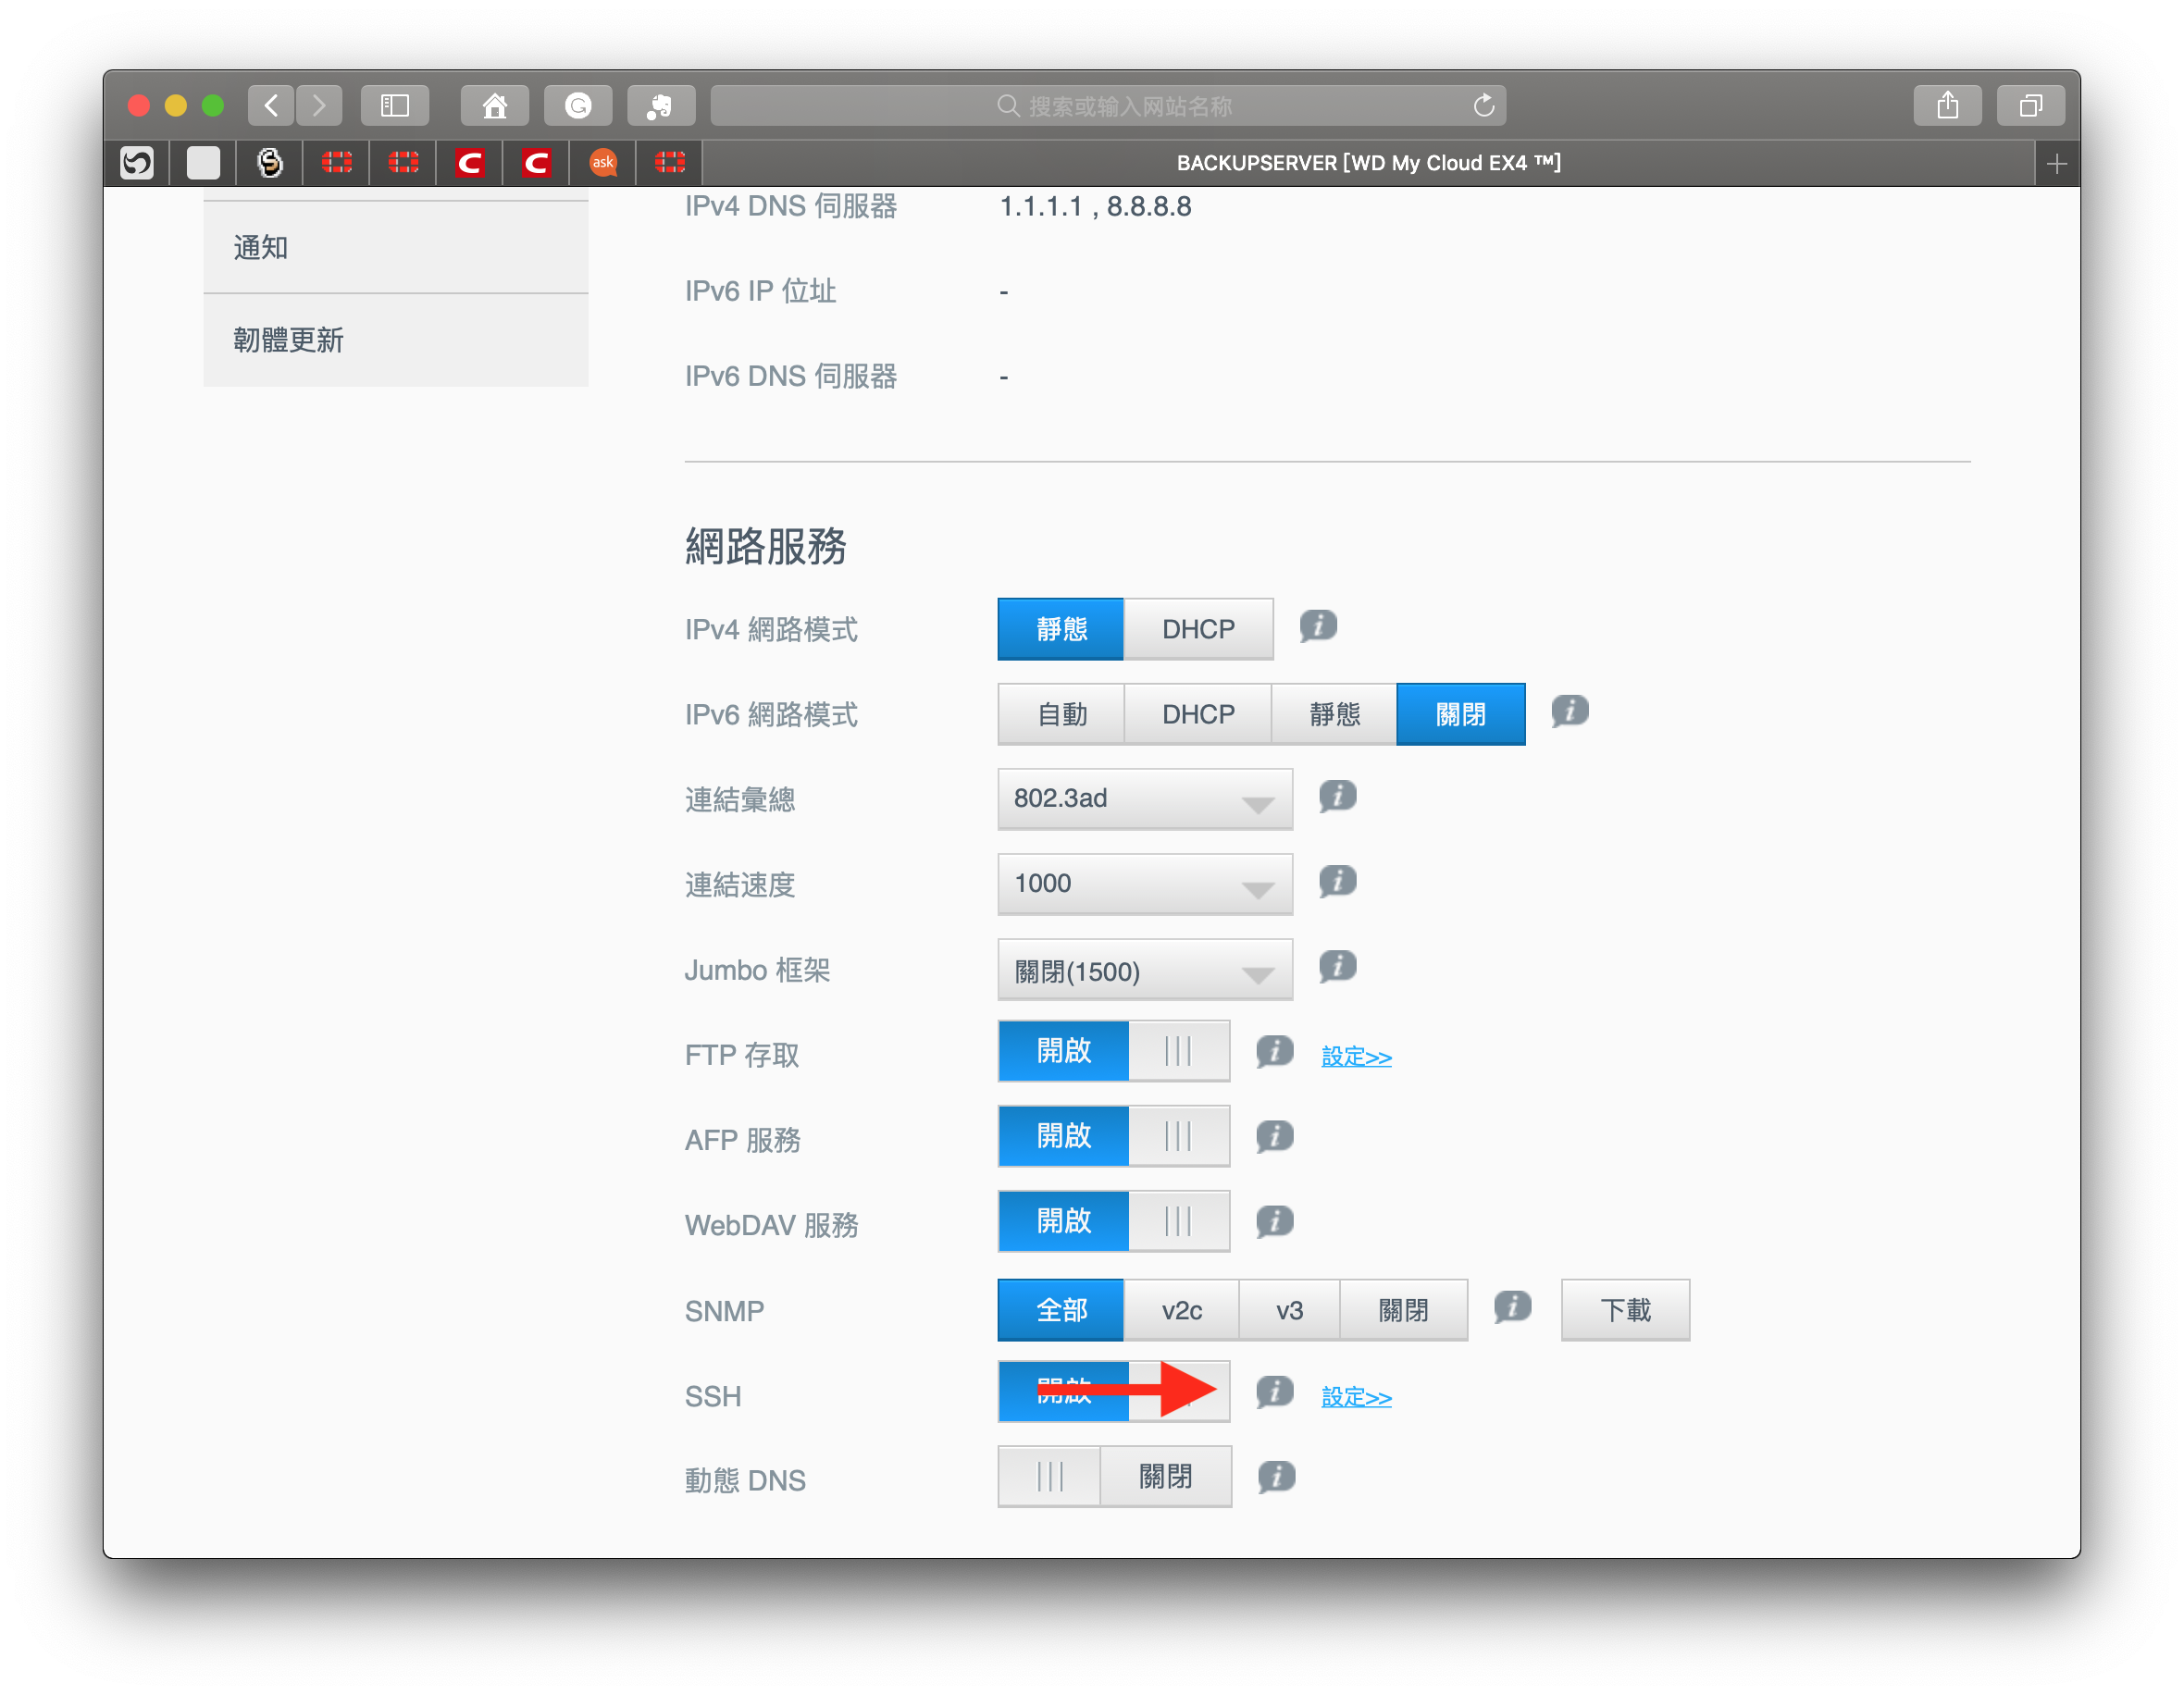The width and height of the screenshot is (2184, 1695).
Task: Select 靜態 for IPv4 網路模式
Action: point(1061,629)
